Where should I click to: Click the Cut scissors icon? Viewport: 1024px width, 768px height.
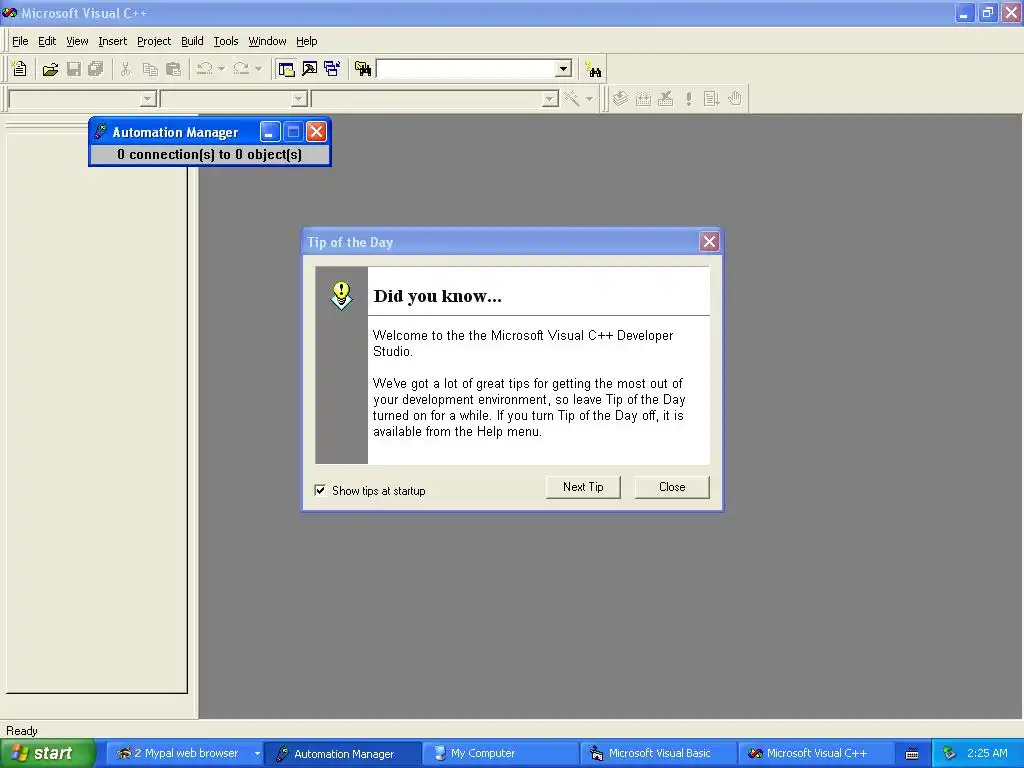click(x=126, y=69)
